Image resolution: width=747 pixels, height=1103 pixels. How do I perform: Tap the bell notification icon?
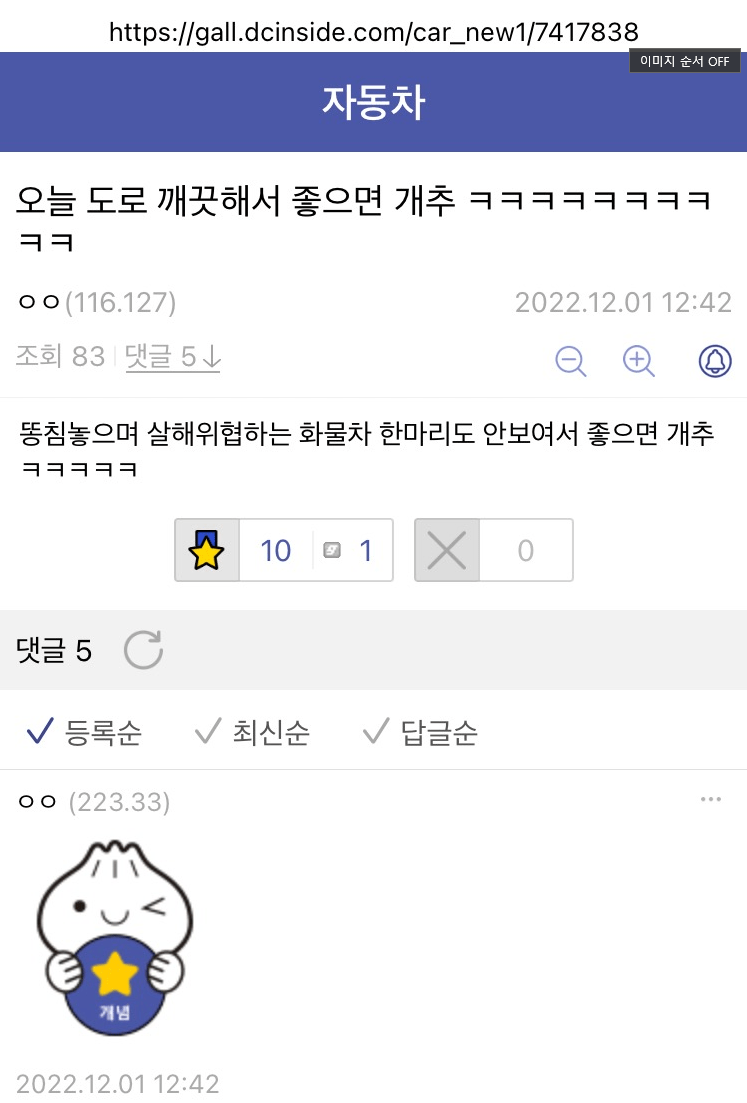[715, 361]
